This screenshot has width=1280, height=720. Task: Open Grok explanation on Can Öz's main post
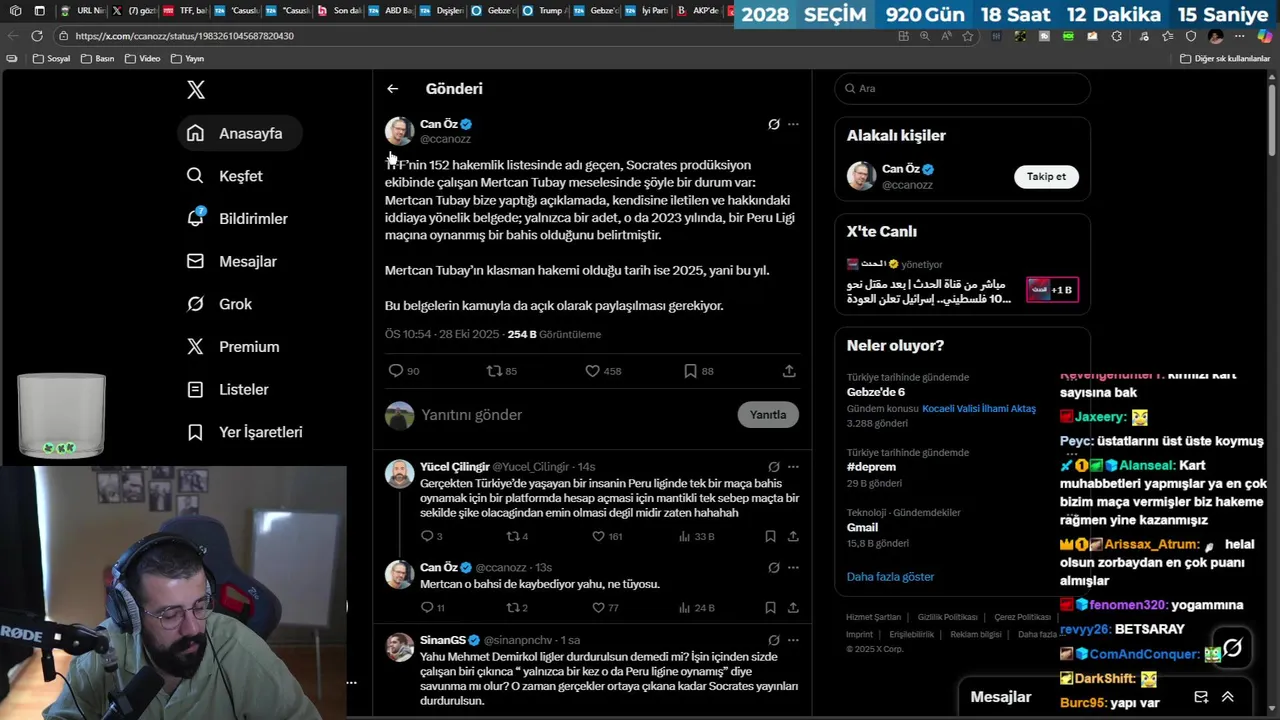point(773,125)
